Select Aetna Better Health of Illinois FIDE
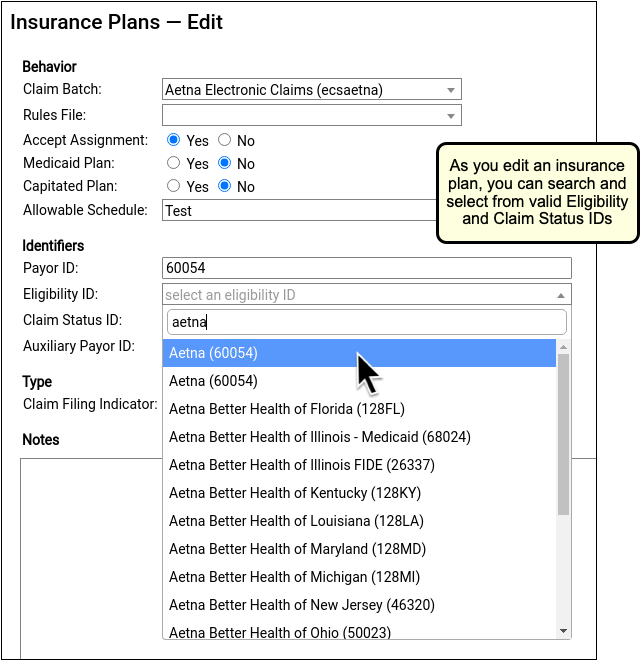640x660 pixels. [359, 465]
